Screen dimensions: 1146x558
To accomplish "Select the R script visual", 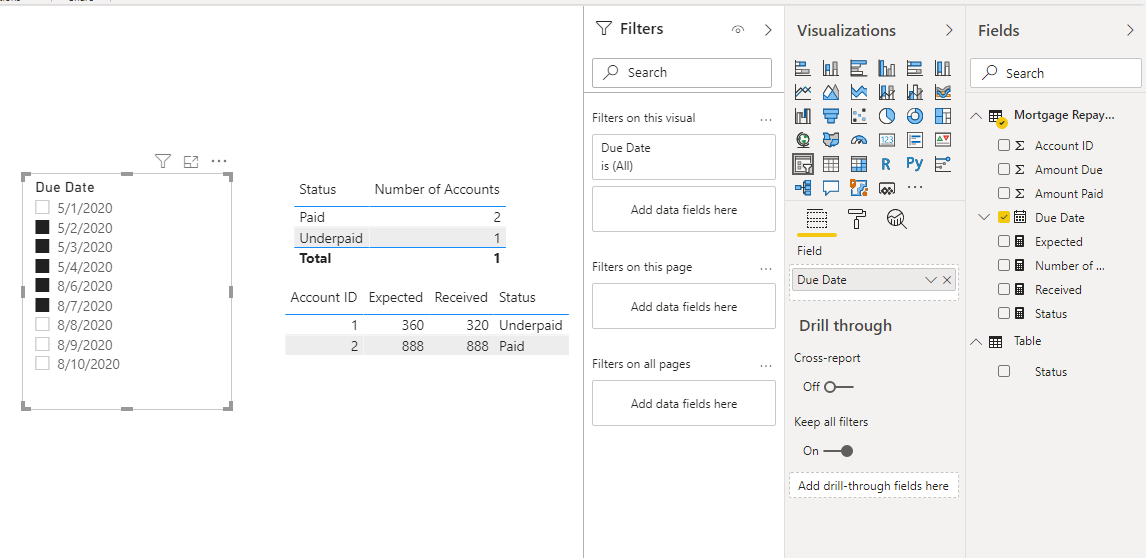I will [887, 163].
